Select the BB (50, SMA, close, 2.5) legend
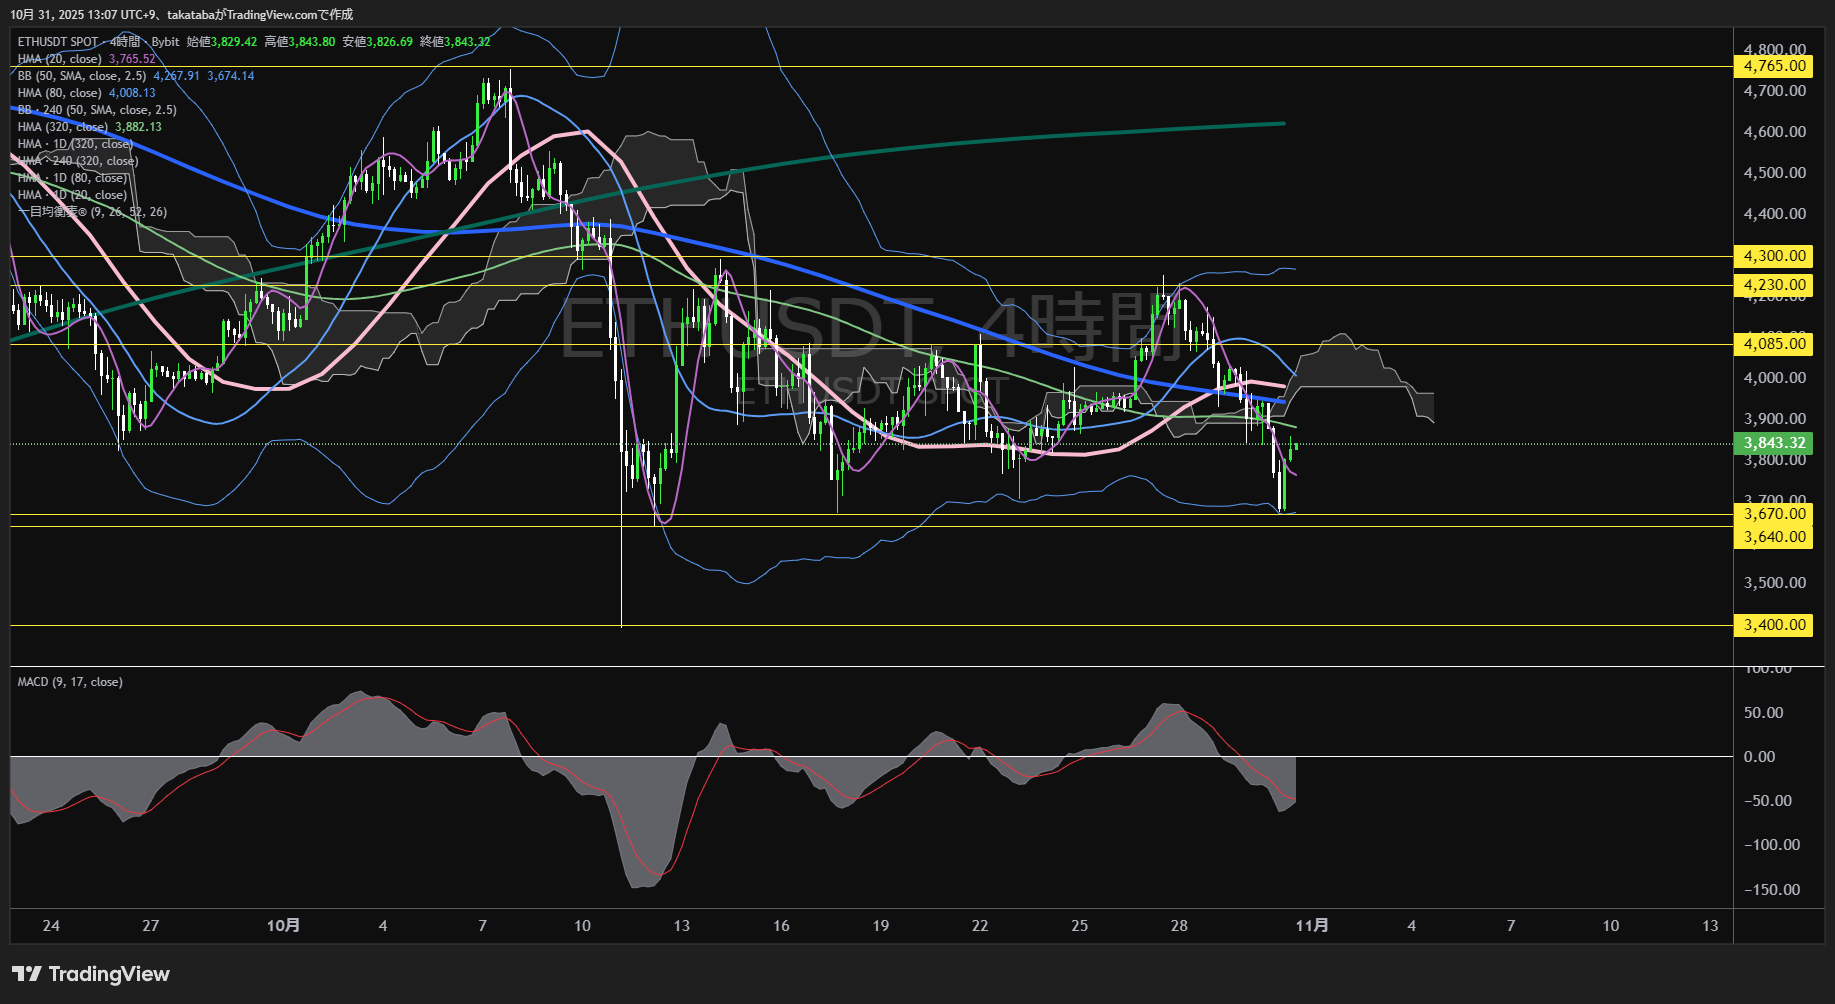1835x1004 pixels. point(82,76)
